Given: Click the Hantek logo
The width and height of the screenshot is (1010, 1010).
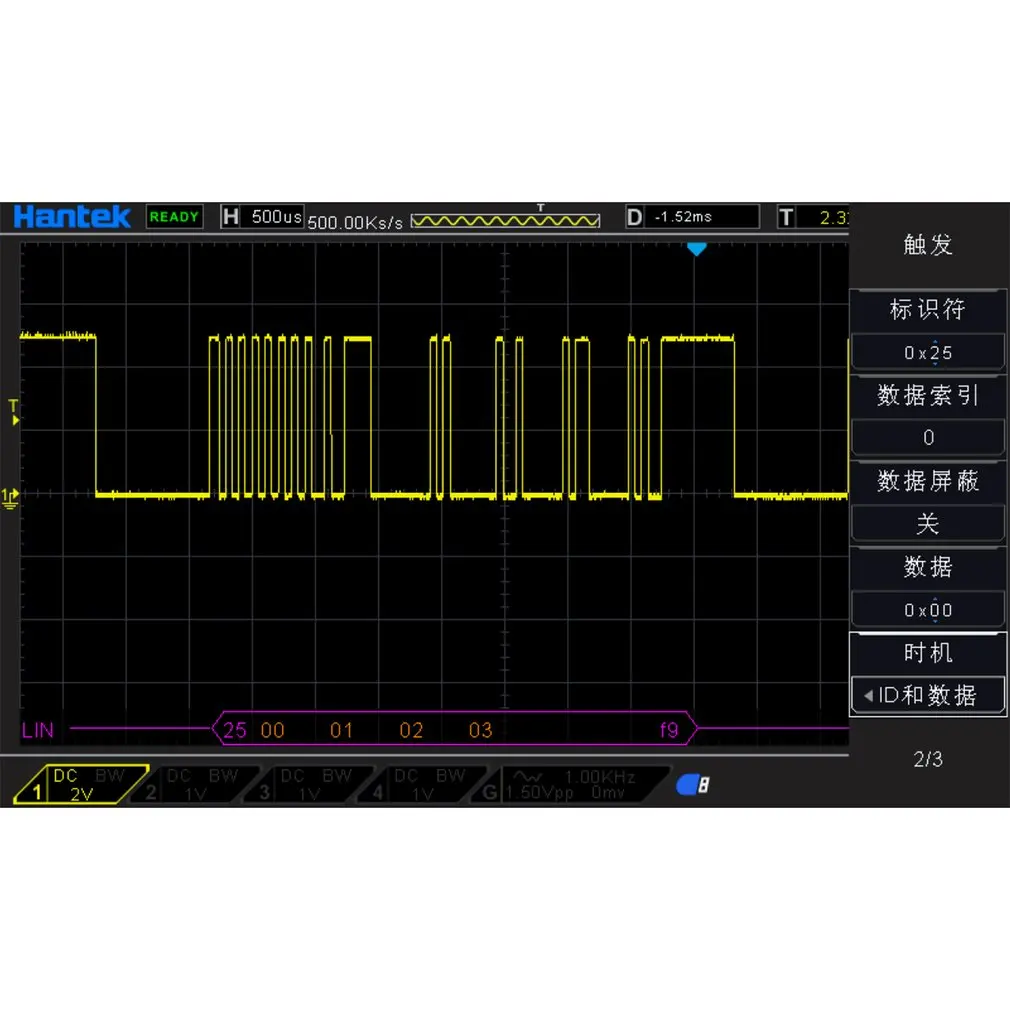Looking at the screenshot, I should point(71,216).
